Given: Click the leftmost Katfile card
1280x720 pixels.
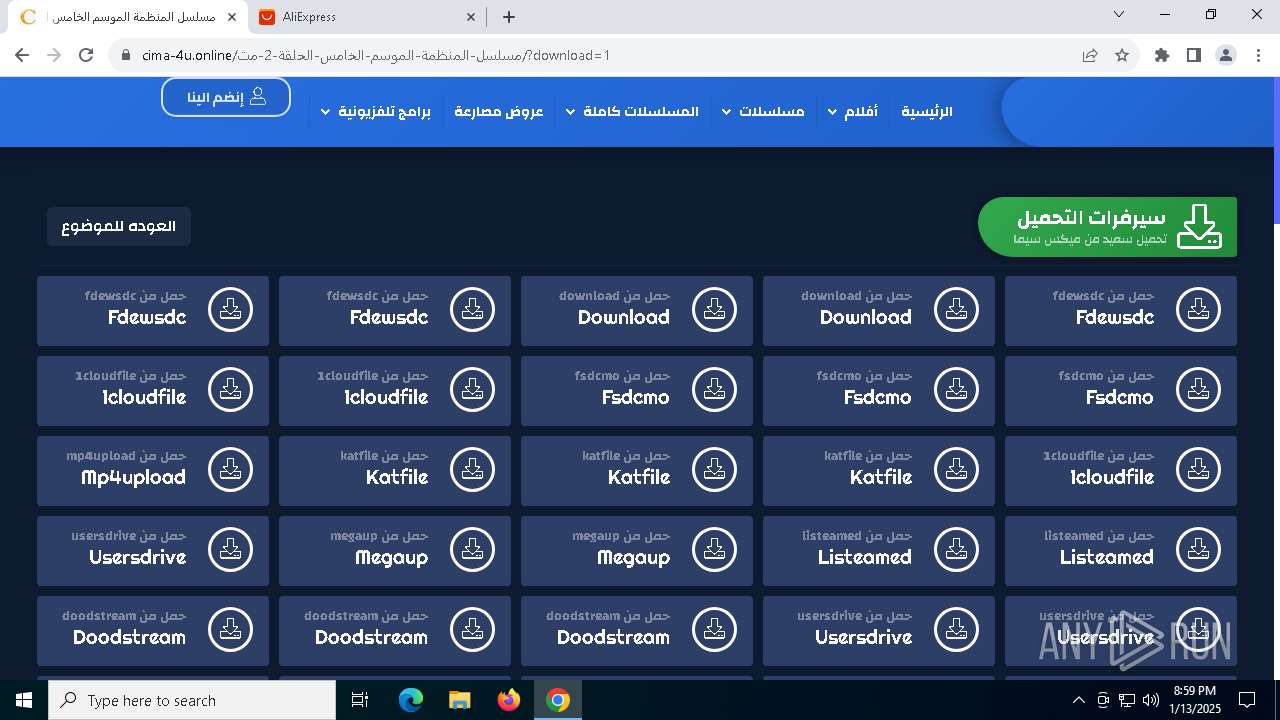Looking at the screenshot, I should click(395, 471).
